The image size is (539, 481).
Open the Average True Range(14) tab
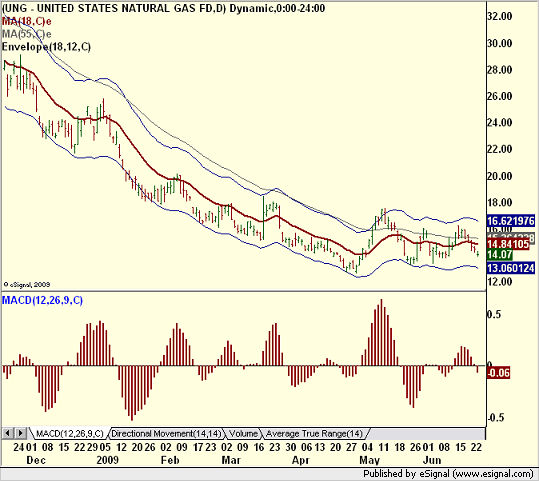314,434
